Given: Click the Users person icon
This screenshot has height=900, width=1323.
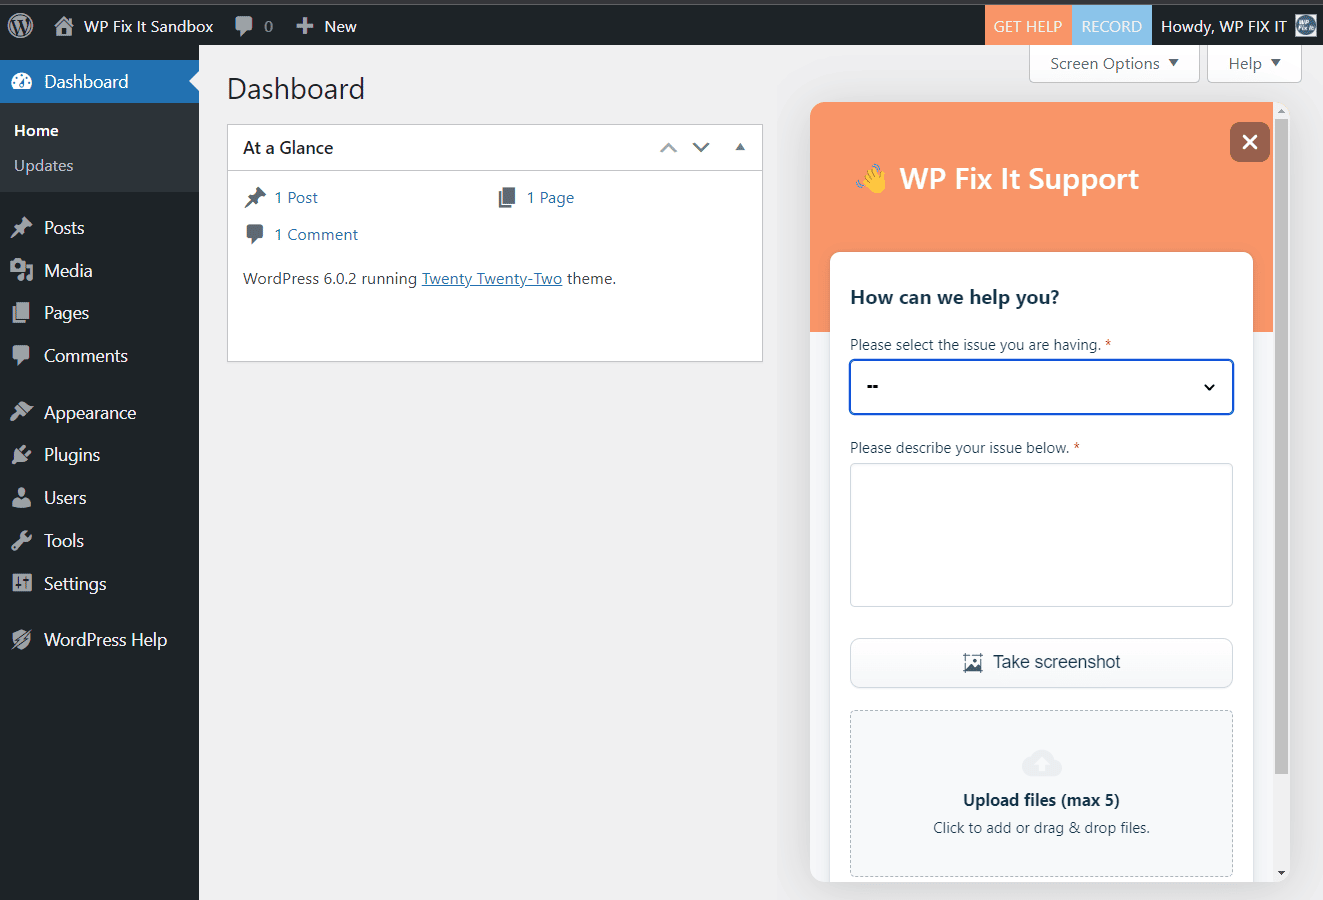Looking at the screenshot, I should tap(22, 498).
